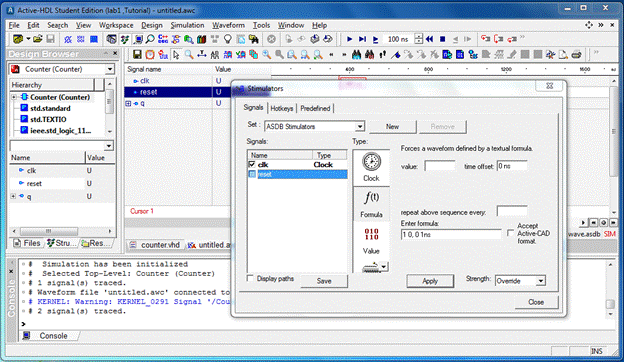Expand the q signal in the Design Browser
The height and width of the screenshot is (362, 624).
pos(14,196)
